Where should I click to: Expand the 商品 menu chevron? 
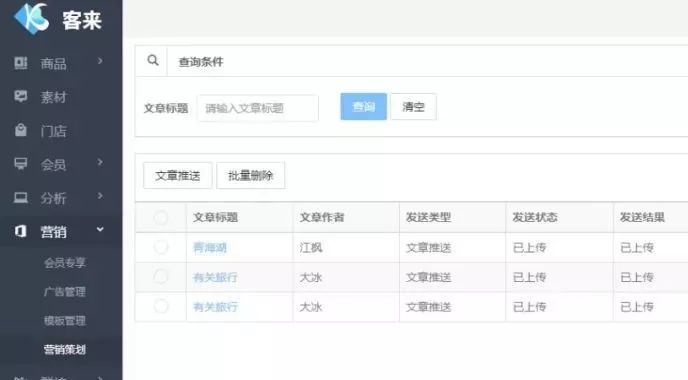[100, 61]
